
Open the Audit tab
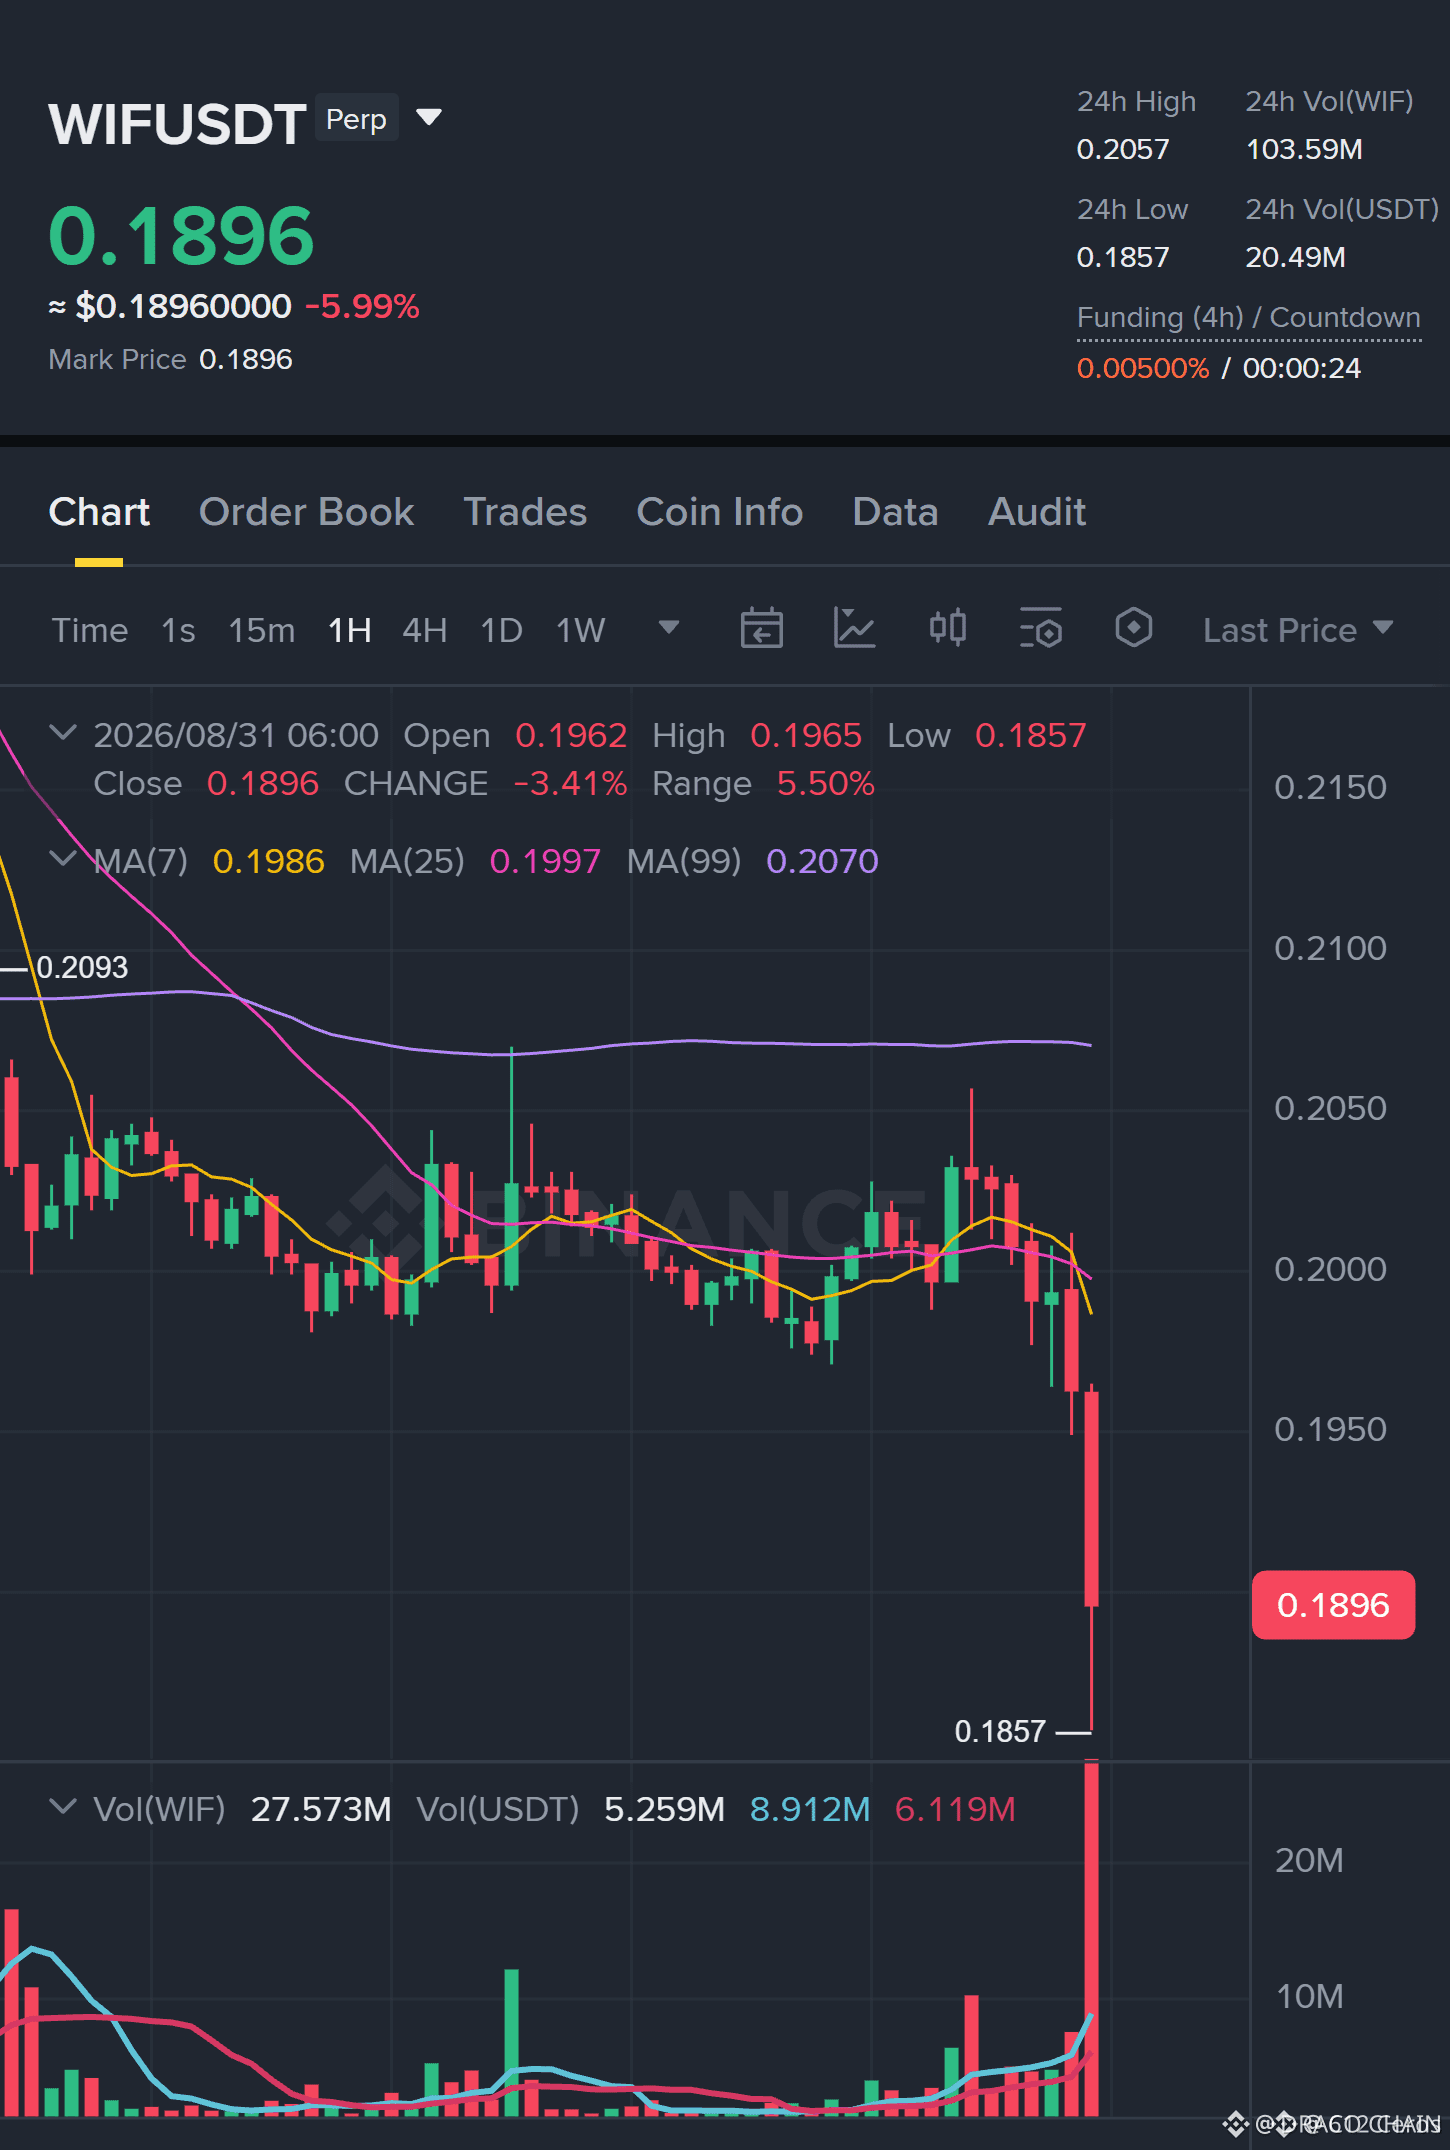(x=1037, y=512)
